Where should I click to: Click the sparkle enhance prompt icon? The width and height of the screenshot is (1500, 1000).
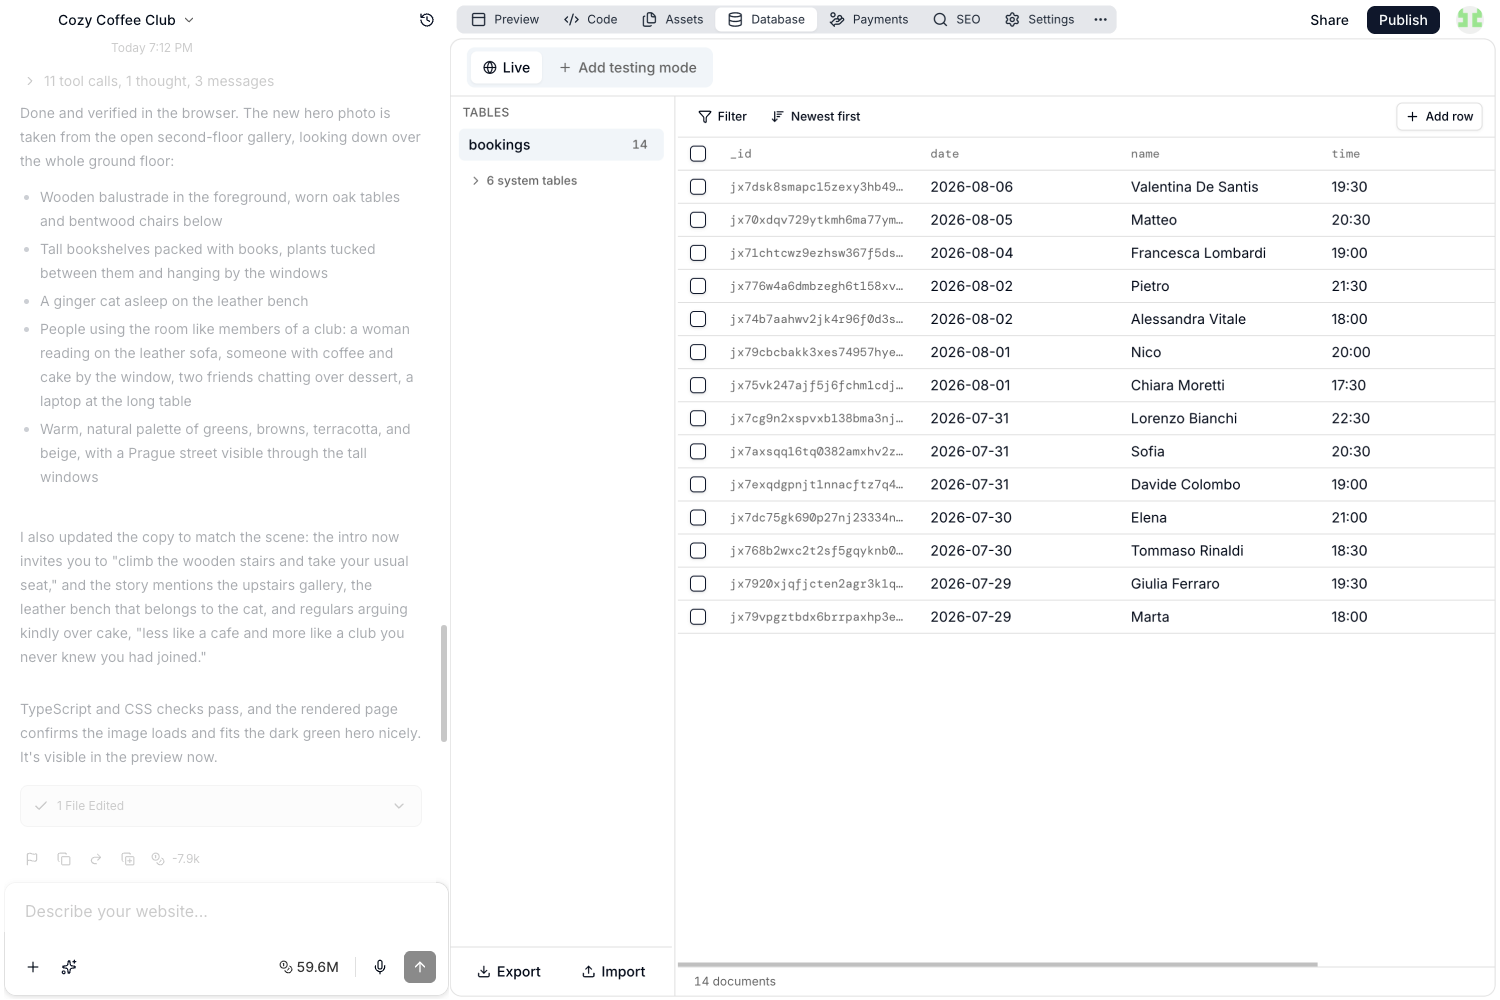point(69,967)
